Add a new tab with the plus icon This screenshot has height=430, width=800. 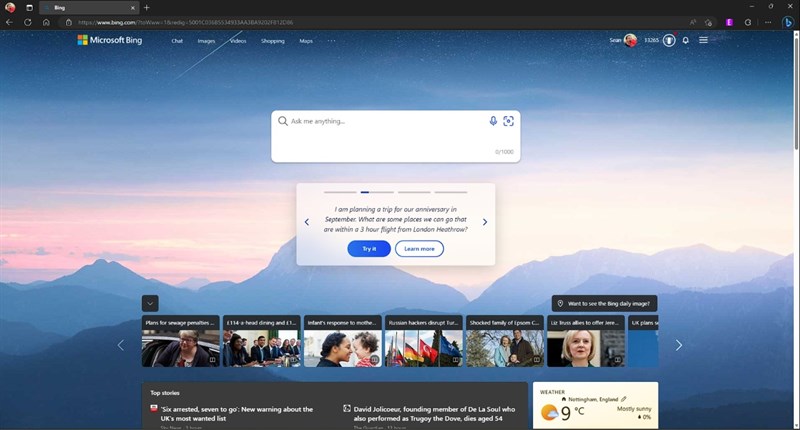tap(146, 8)
